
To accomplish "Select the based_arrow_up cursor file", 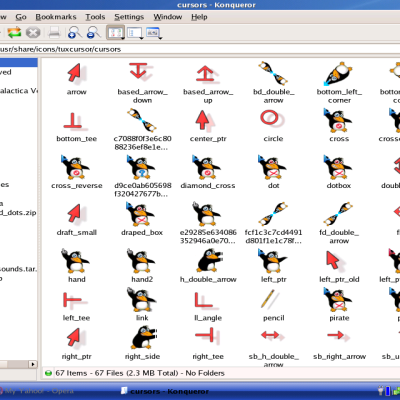I will [x=208, y=83].
